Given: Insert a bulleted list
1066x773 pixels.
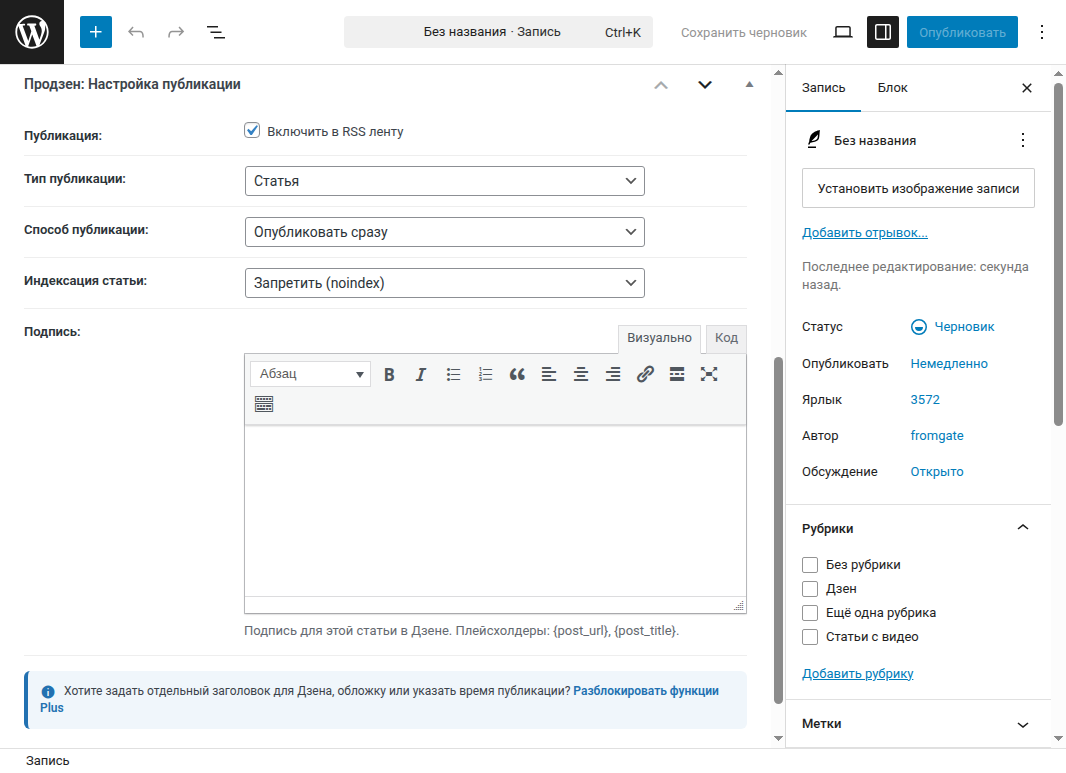Looking at the screenshot, I should 453,375.
